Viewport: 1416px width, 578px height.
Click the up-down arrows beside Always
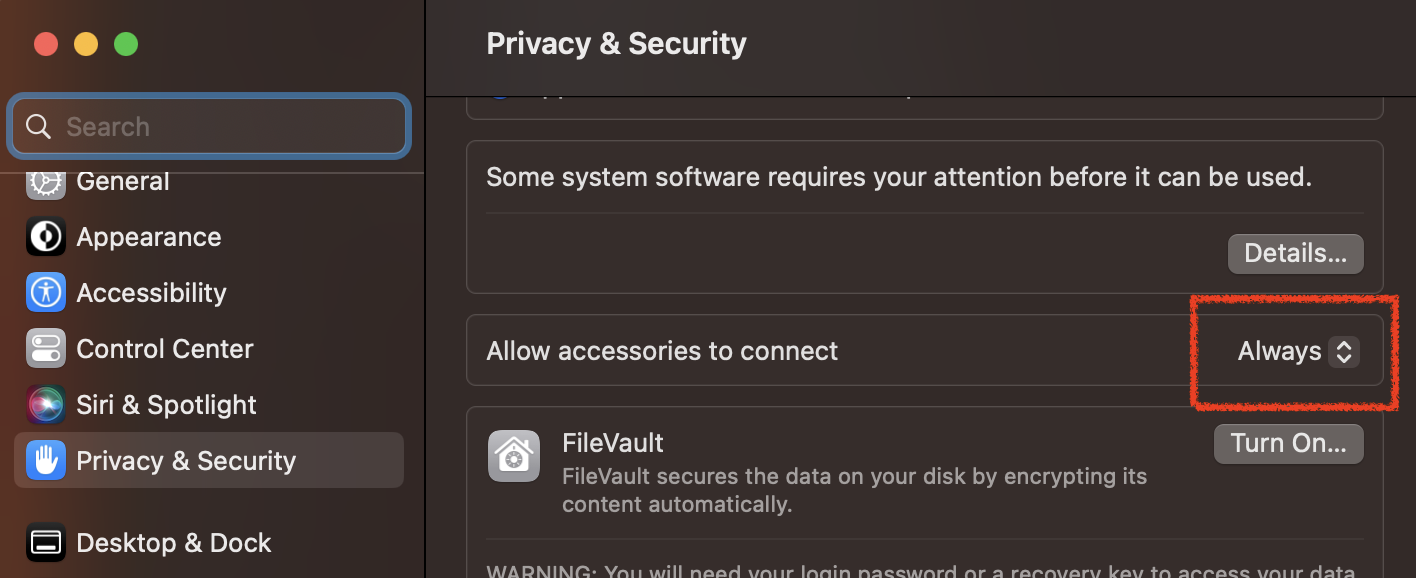point(1344,352)
